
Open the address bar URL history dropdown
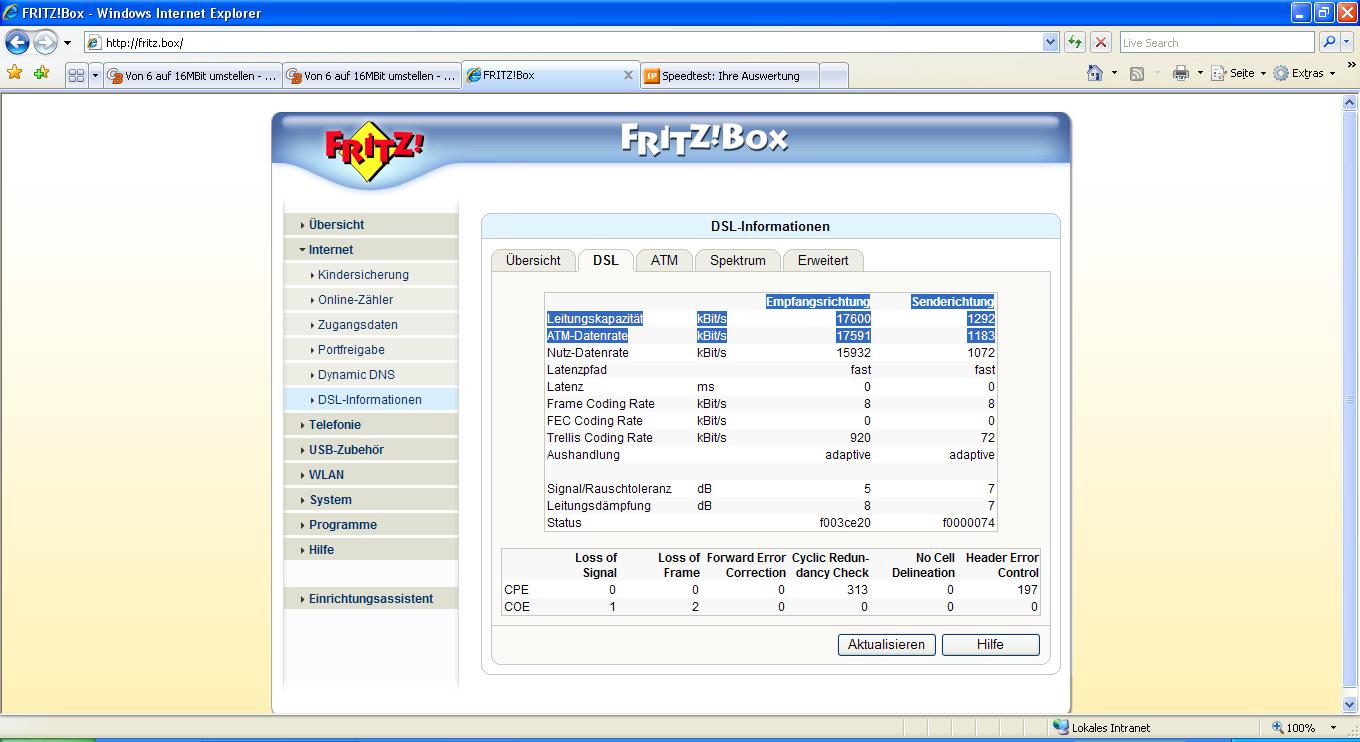point(1050,43)
